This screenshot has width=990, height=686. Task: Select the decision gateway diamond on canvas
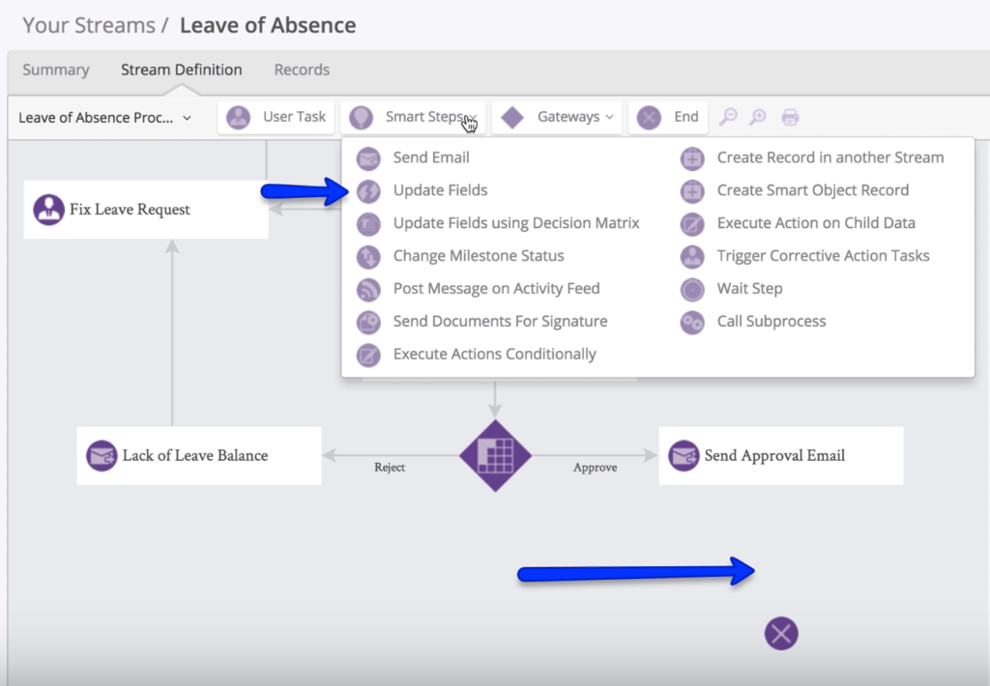point(495,455)
